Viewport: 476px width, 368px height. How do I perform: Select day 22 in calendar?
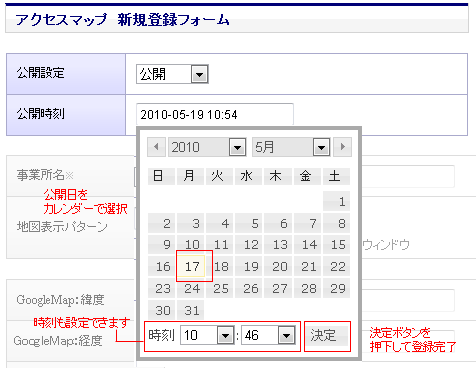click(x=337, y=266)
